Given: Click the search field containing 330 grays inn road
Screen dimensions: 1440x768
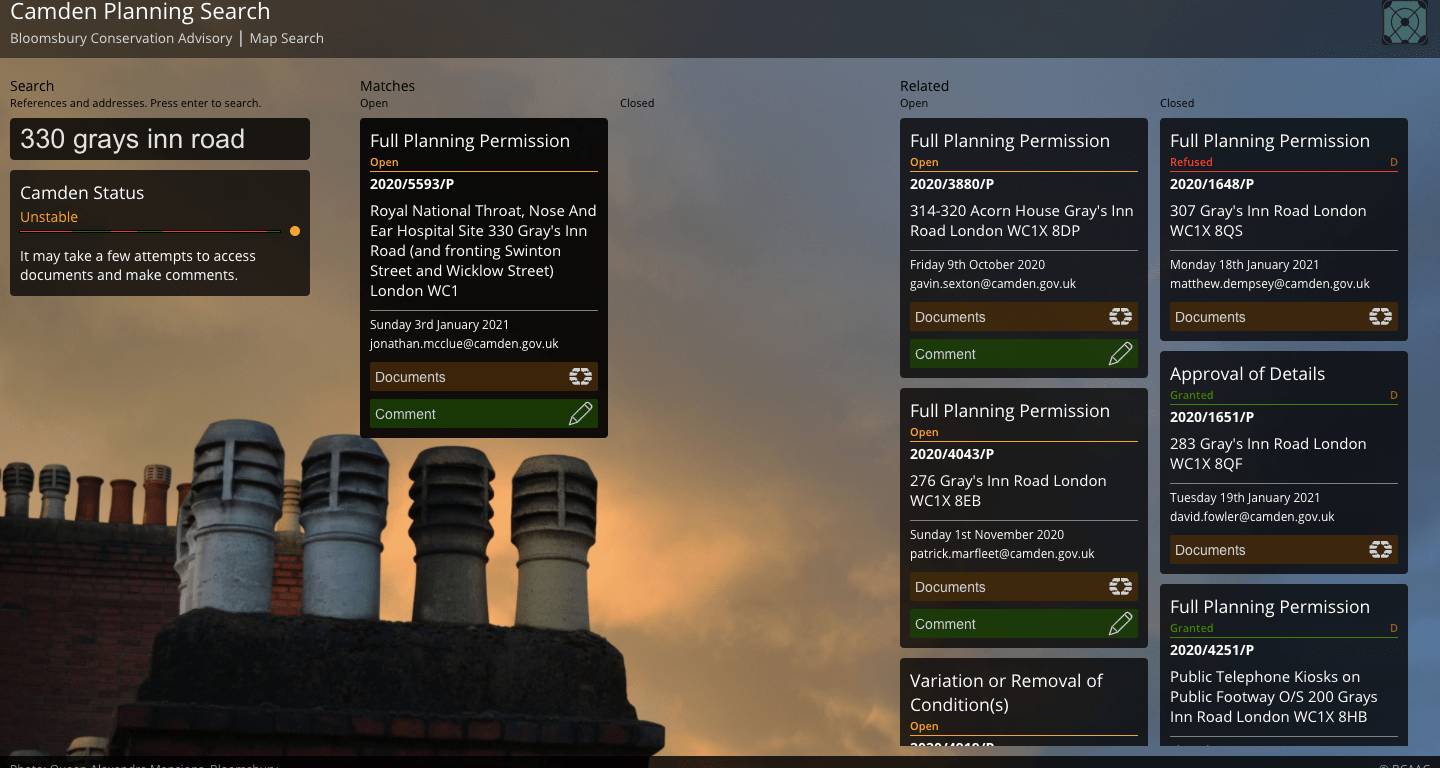Looking at the screenshot, I should click(x=160, y=139).
